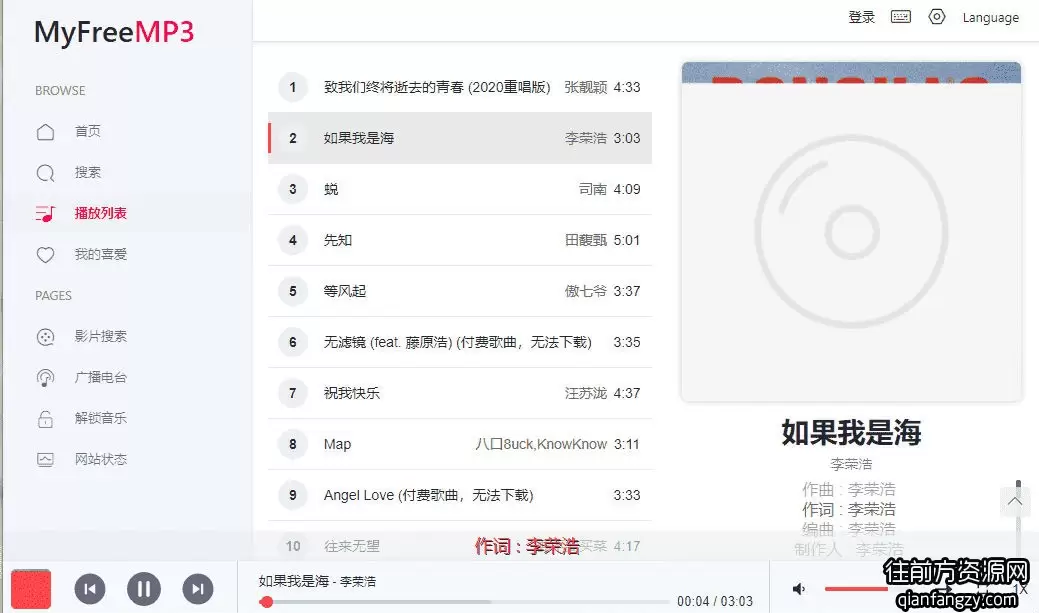Skip to the next track
This screenshot has width=1039, height=613.
click(x=197, y=589)
